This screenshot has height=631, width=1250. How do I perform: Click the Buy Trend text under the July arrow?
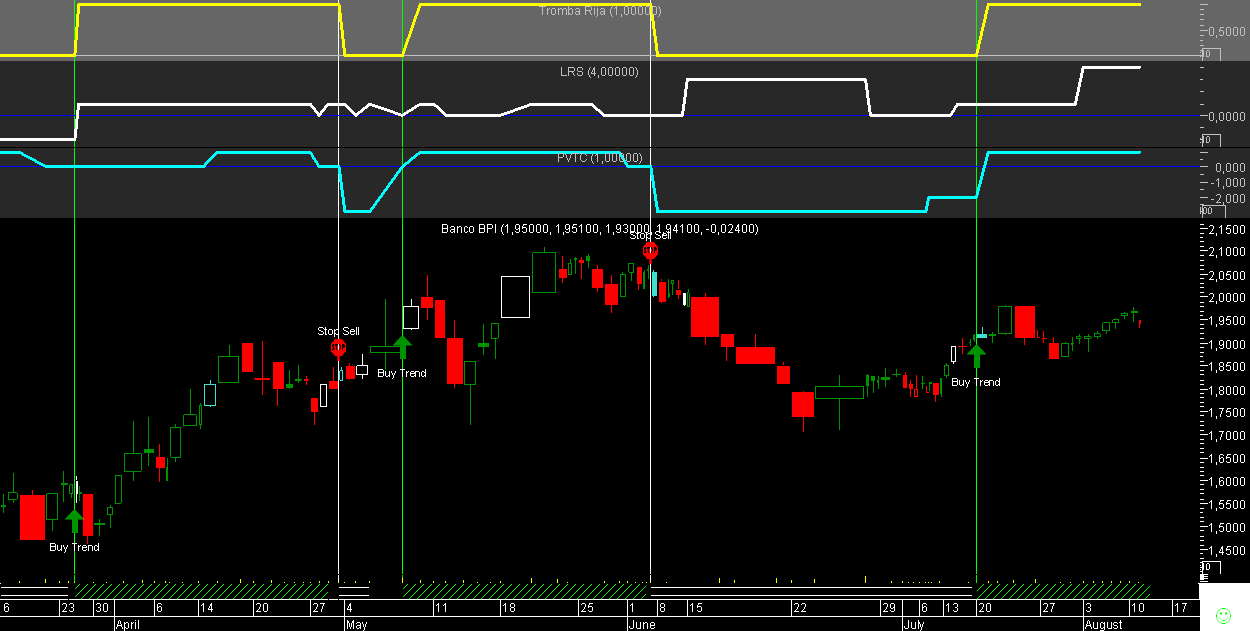(976, 382)
